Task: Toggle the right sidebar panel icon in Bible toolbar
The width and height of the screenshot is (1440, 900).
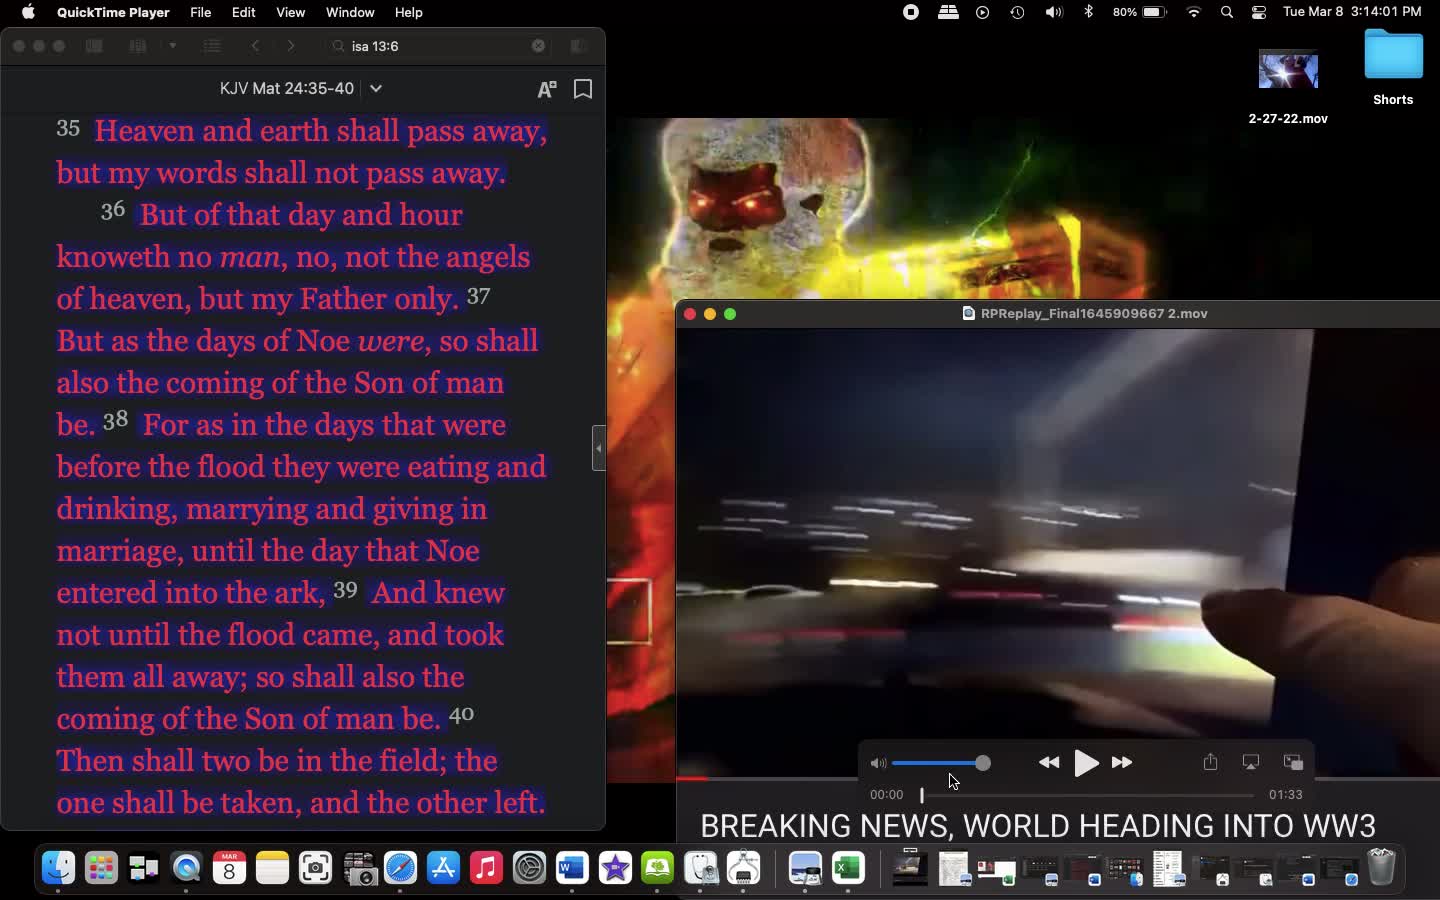Action: coord(578,46)
